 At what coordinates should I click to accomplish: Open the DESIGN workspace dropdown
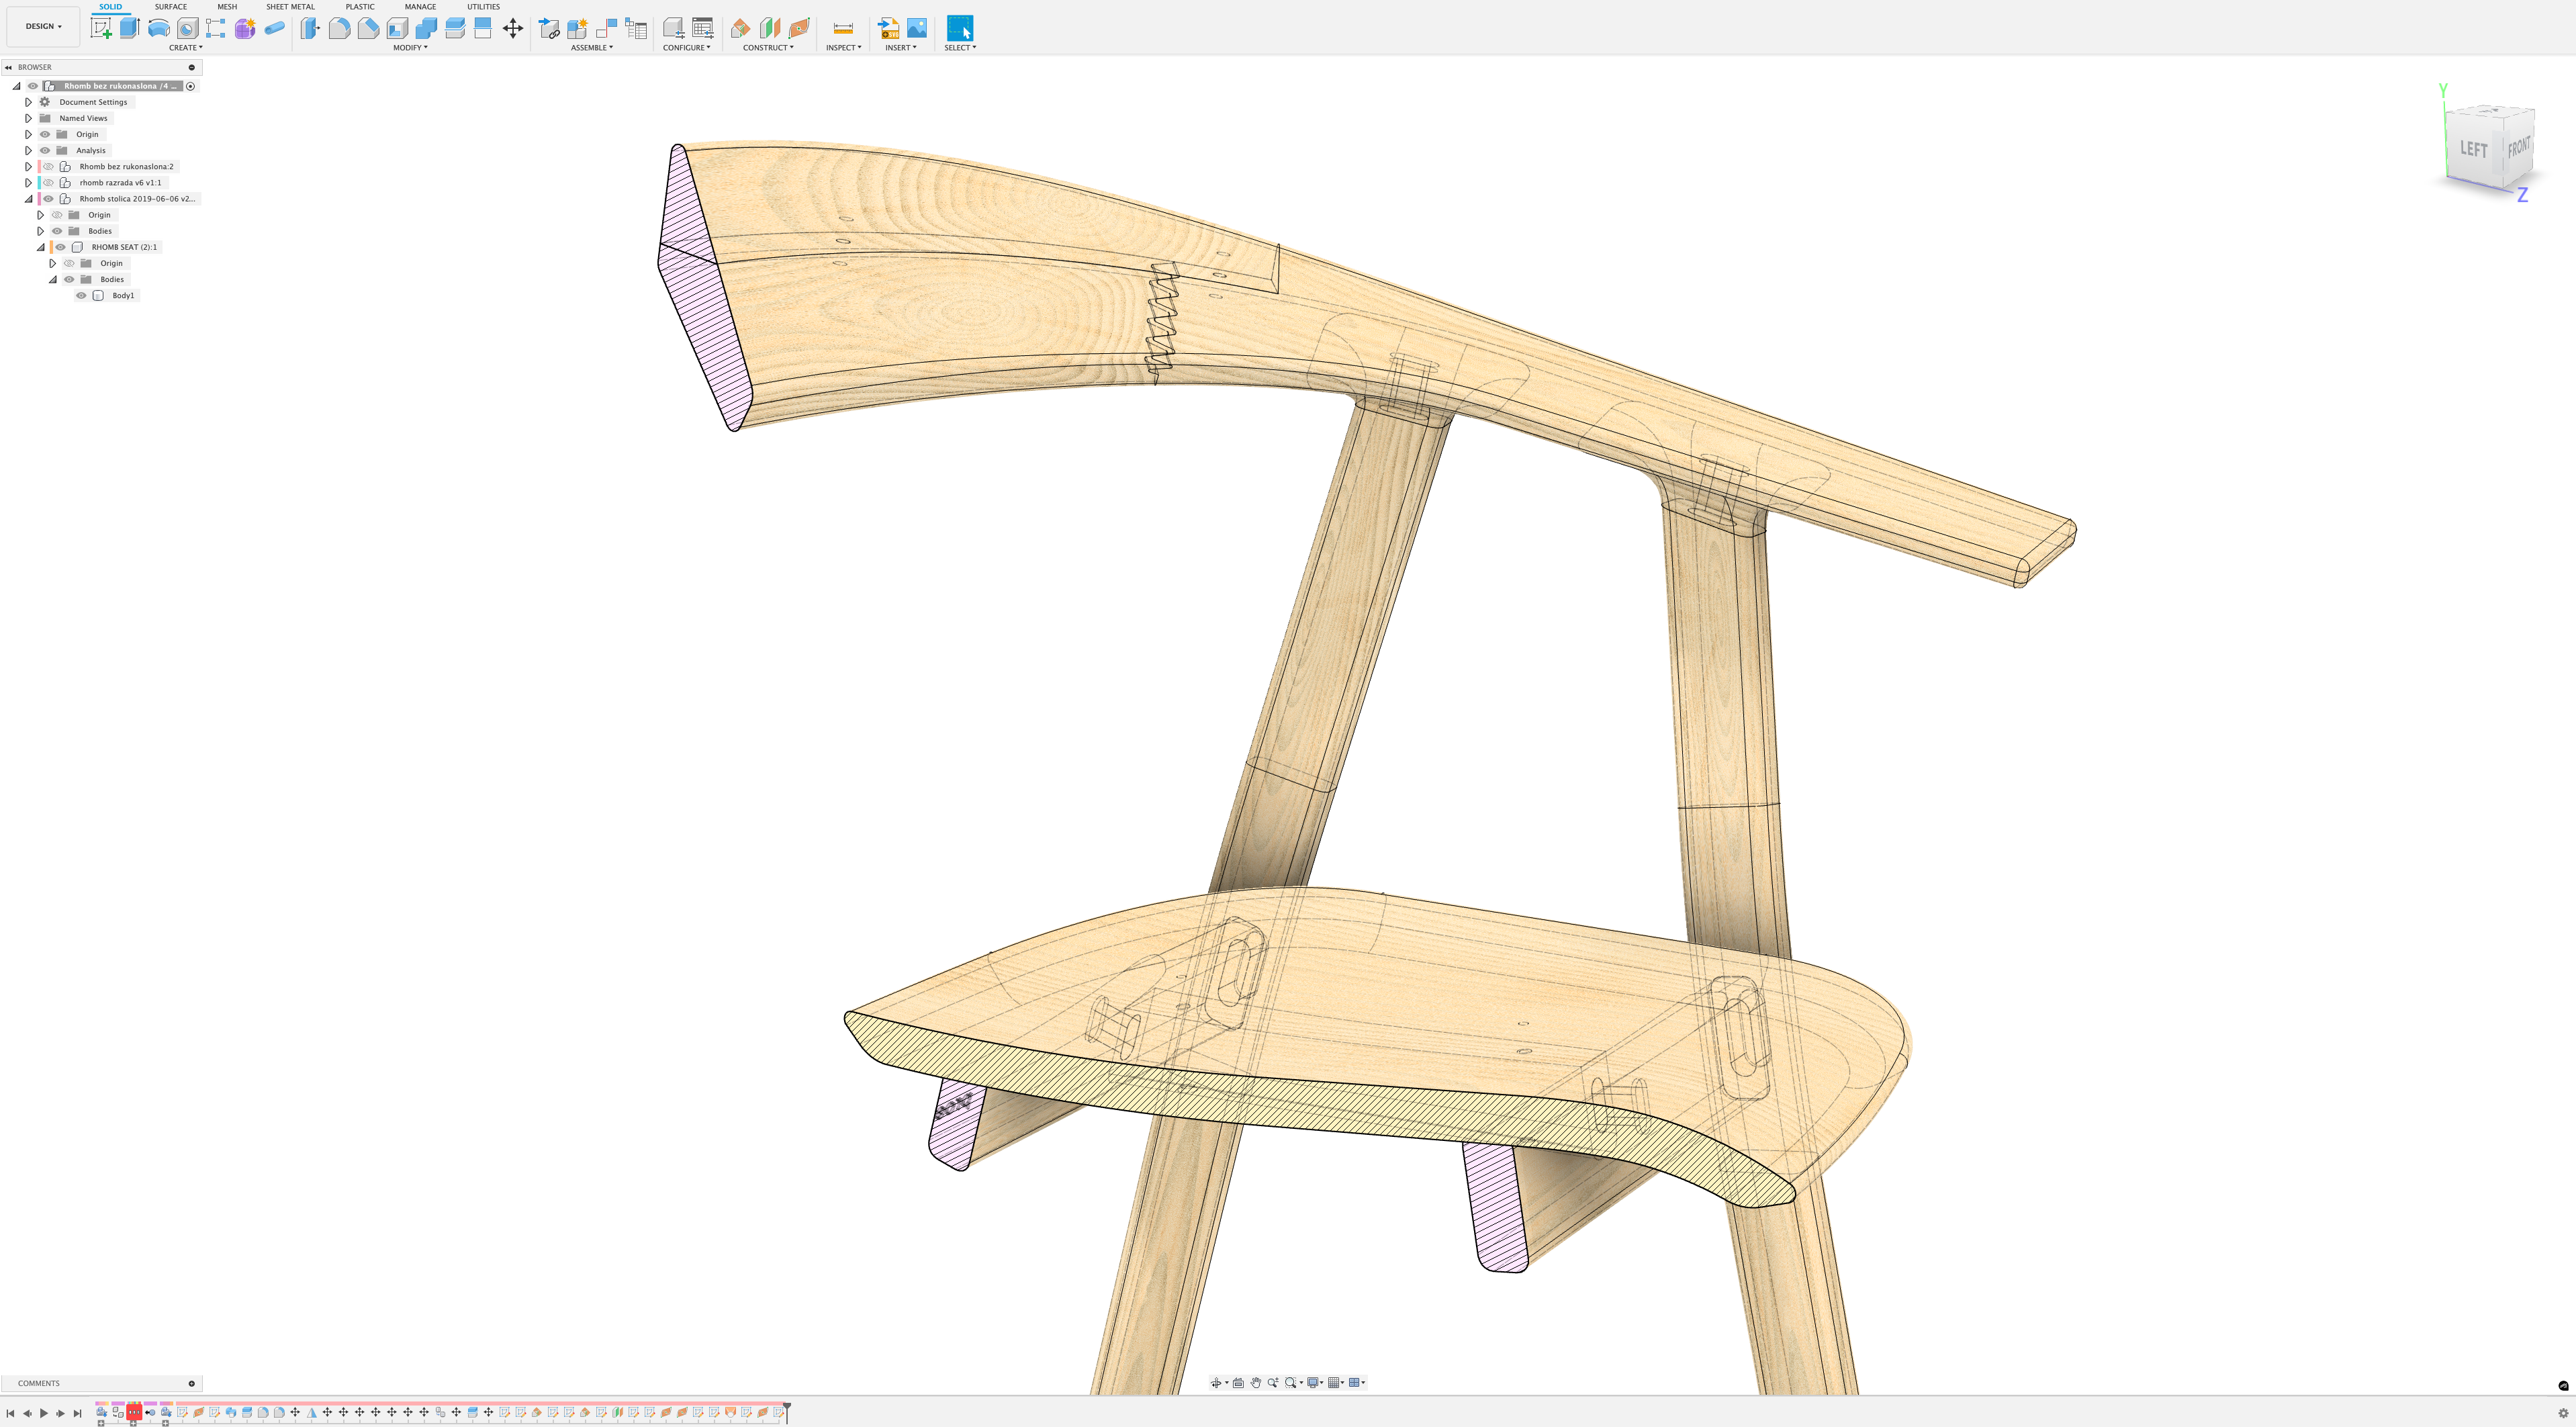[43, 26]
